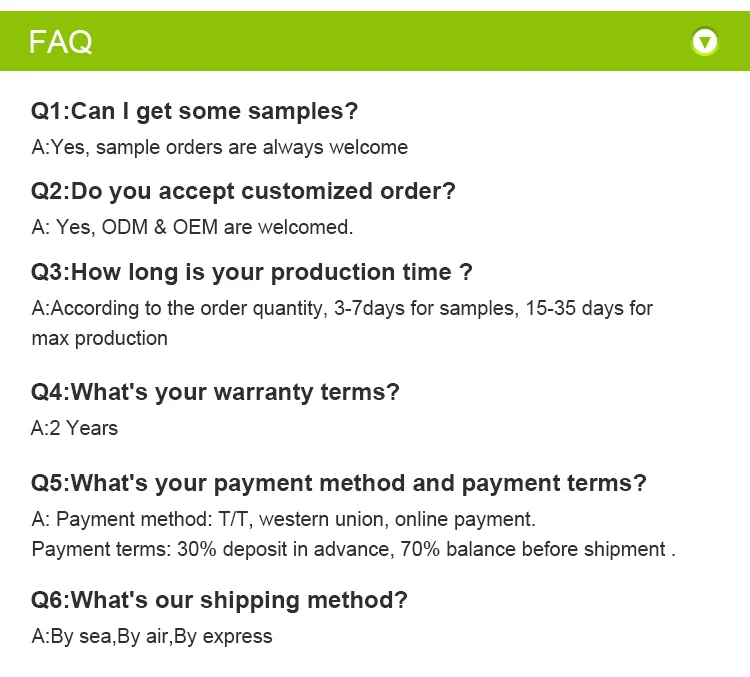Select question Q2 about customized order

point(243,191)
